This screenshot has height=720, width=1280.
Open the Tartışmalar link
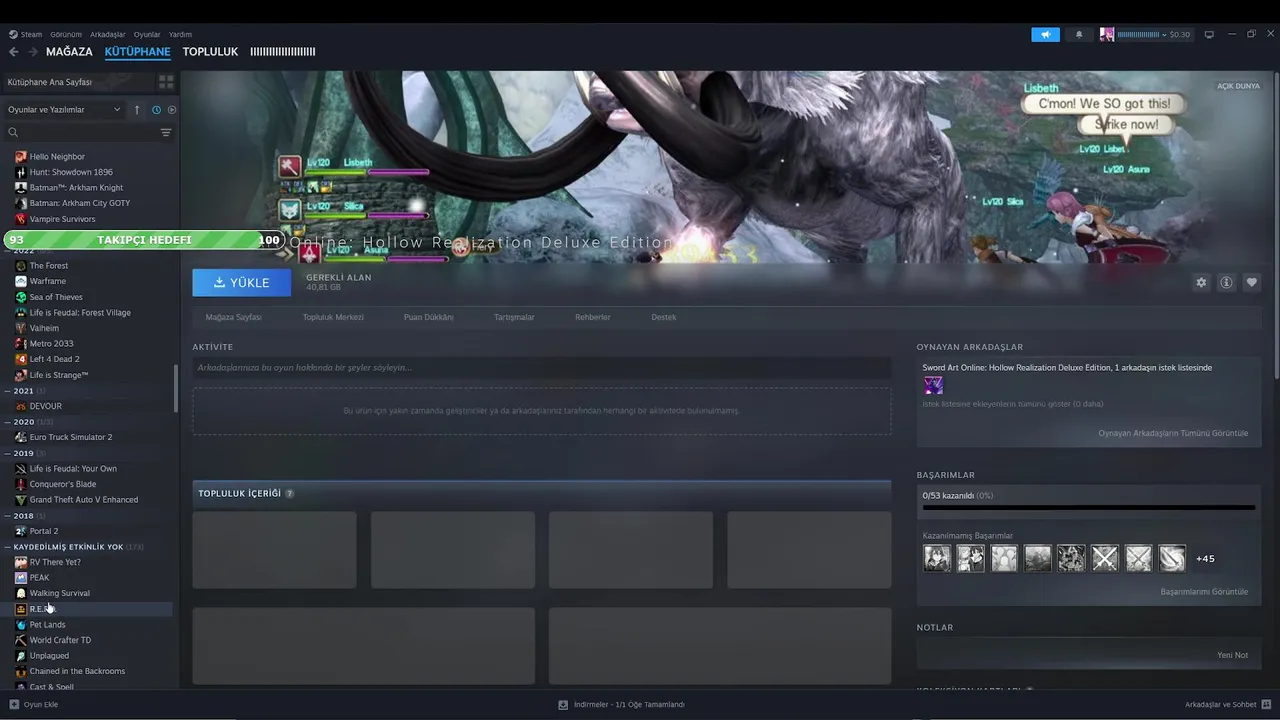pyautogui.click(x=514, y=317)
